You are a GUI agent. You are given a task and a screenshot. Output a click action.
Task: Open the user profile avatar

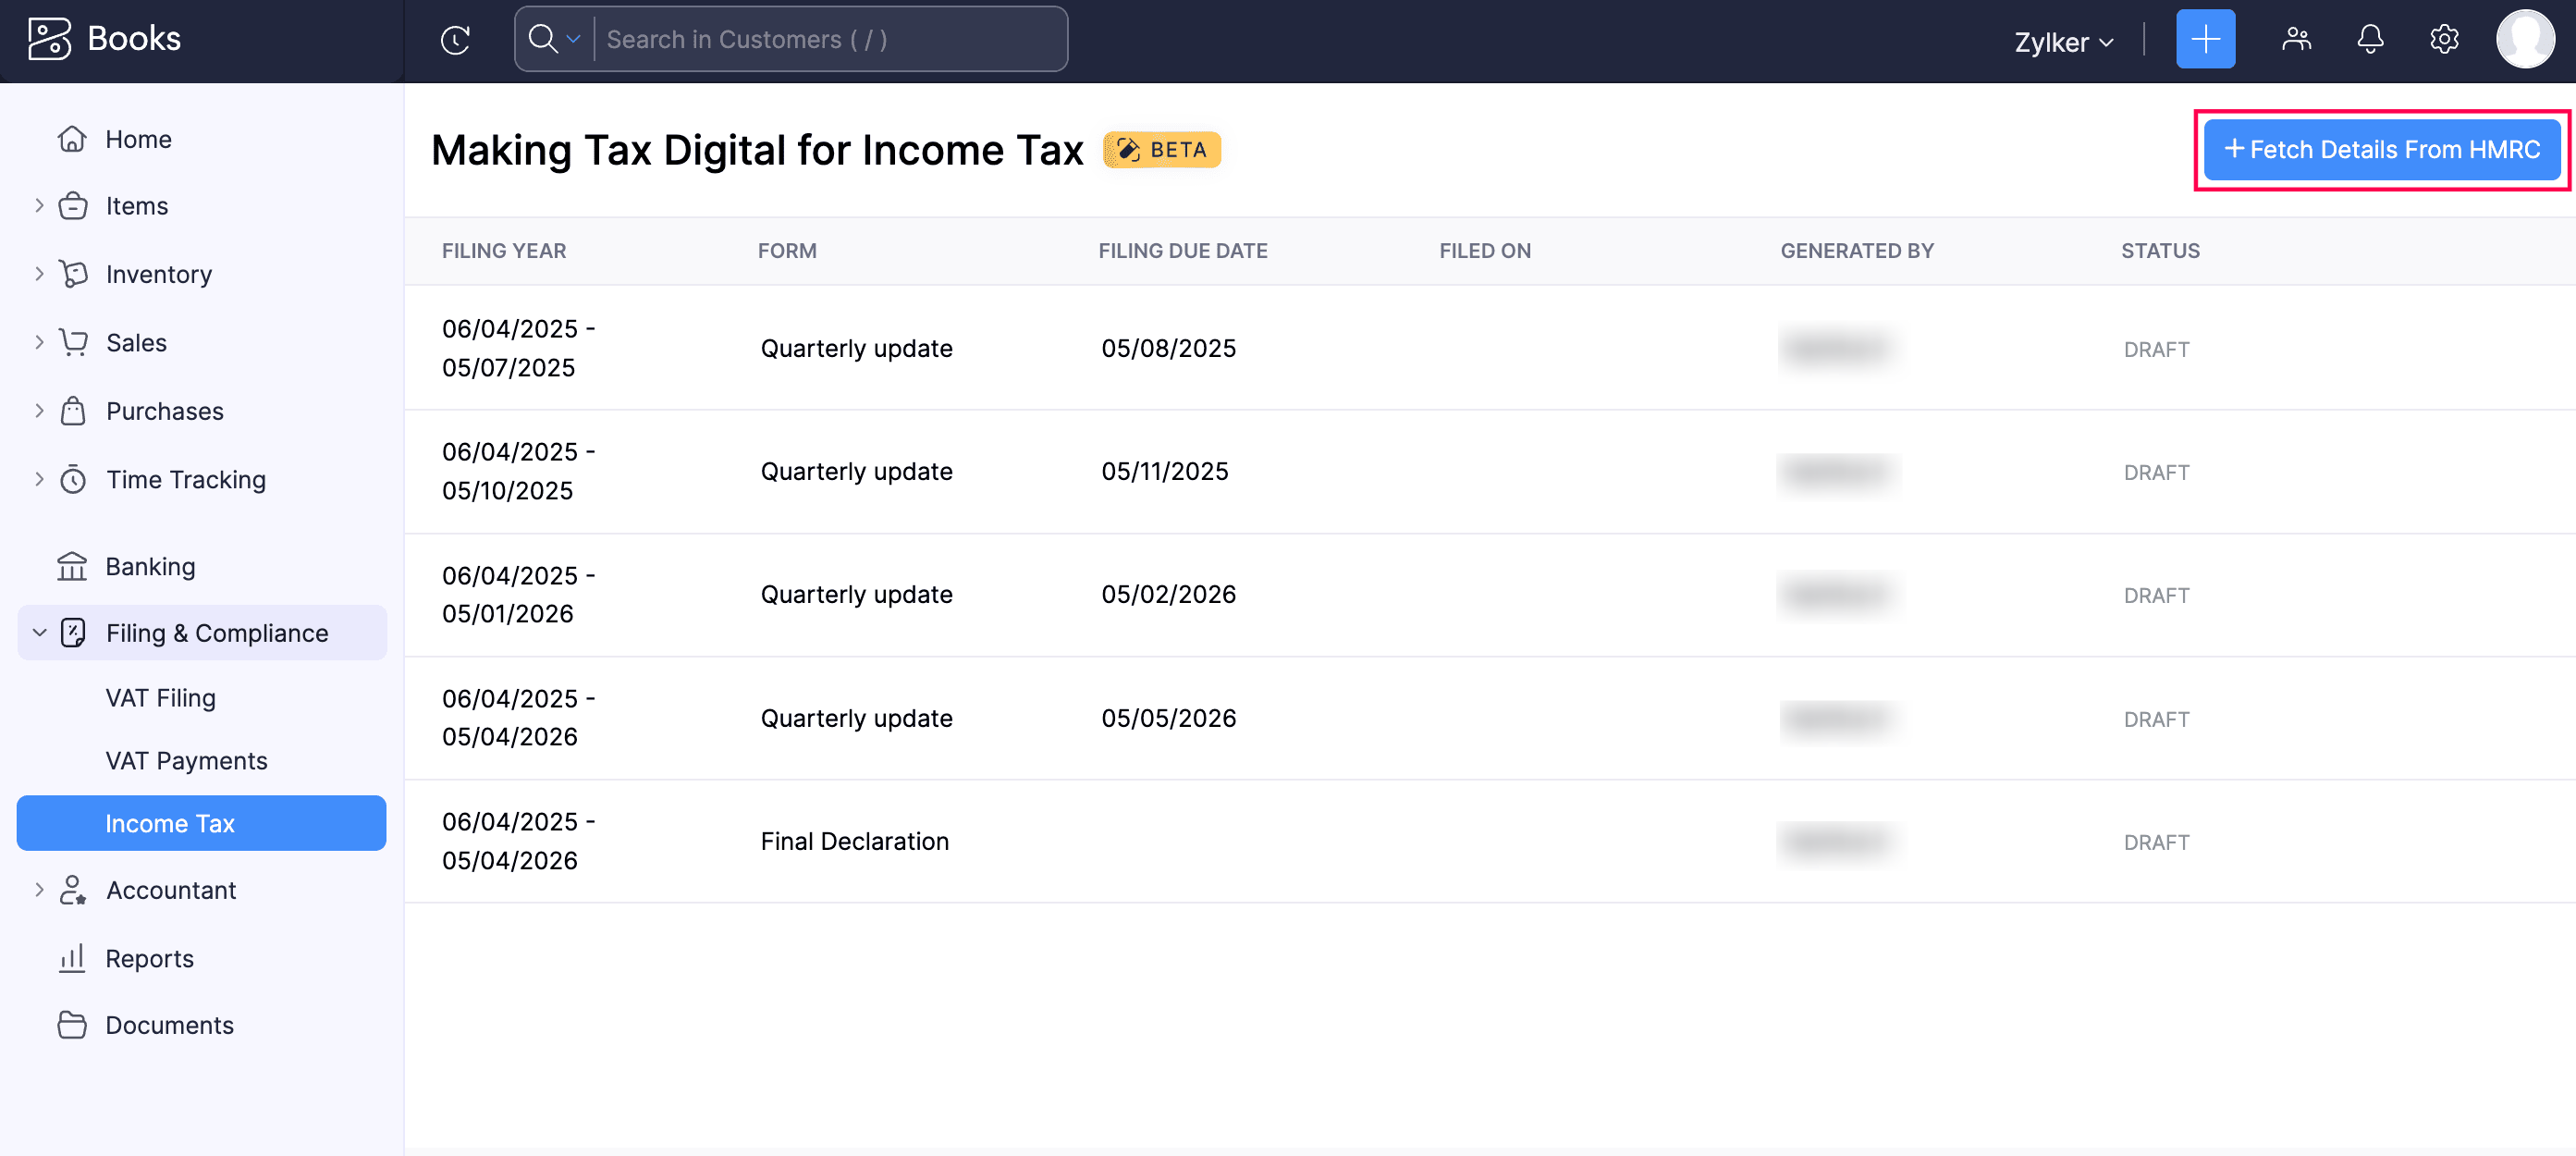(x=2524, y=40)
